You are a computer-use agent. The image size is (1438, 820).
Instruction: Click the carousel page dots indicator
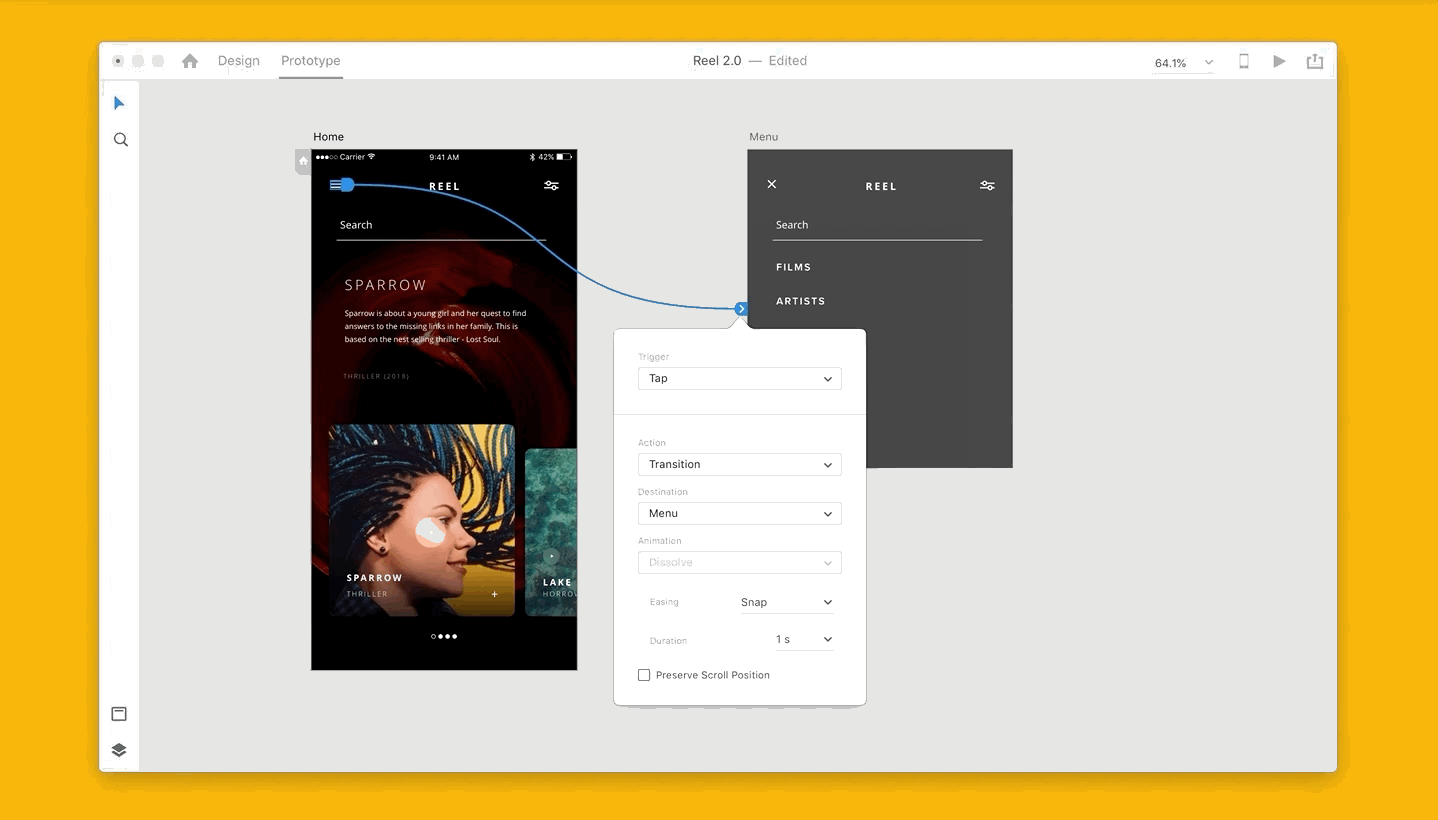(x=444, y=636)
